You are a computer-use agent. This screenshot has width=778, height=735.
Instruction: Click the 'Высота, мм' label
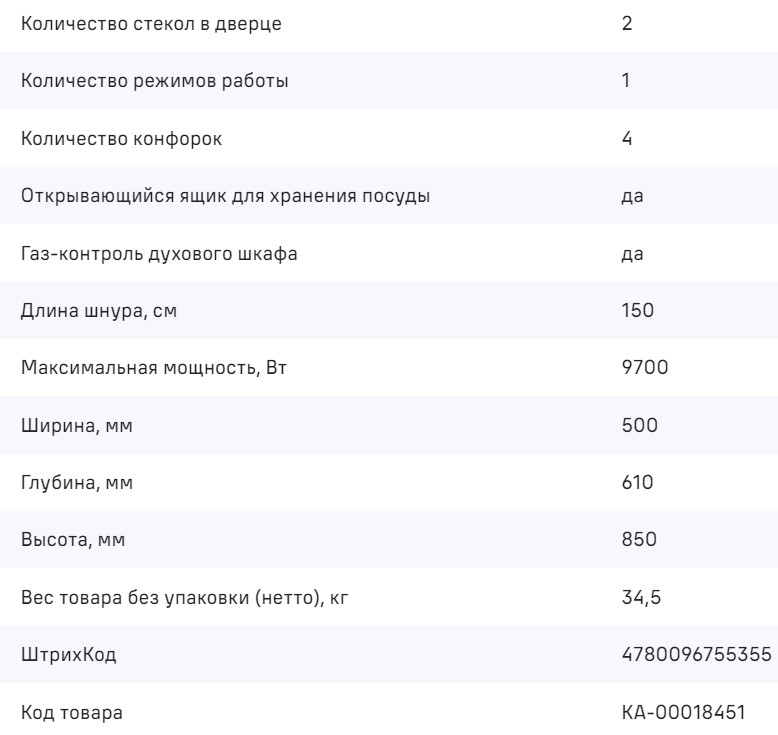(x=75, y=541)
